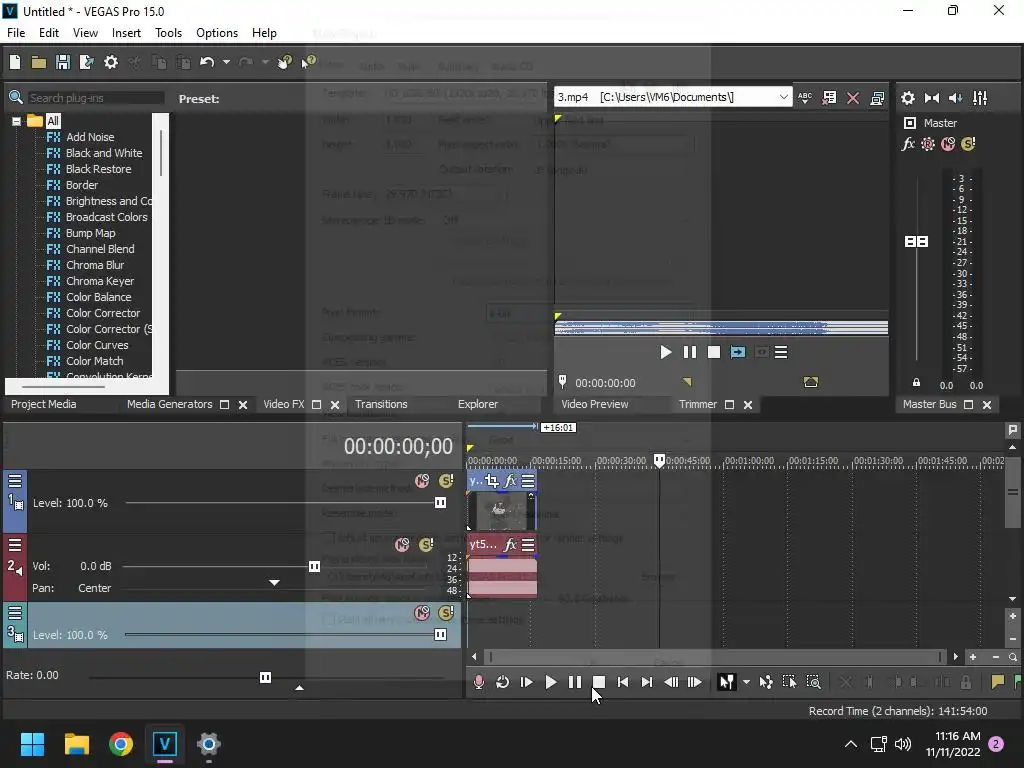
Task: Switch to the Transitions tab
Action: coord(381,404)
